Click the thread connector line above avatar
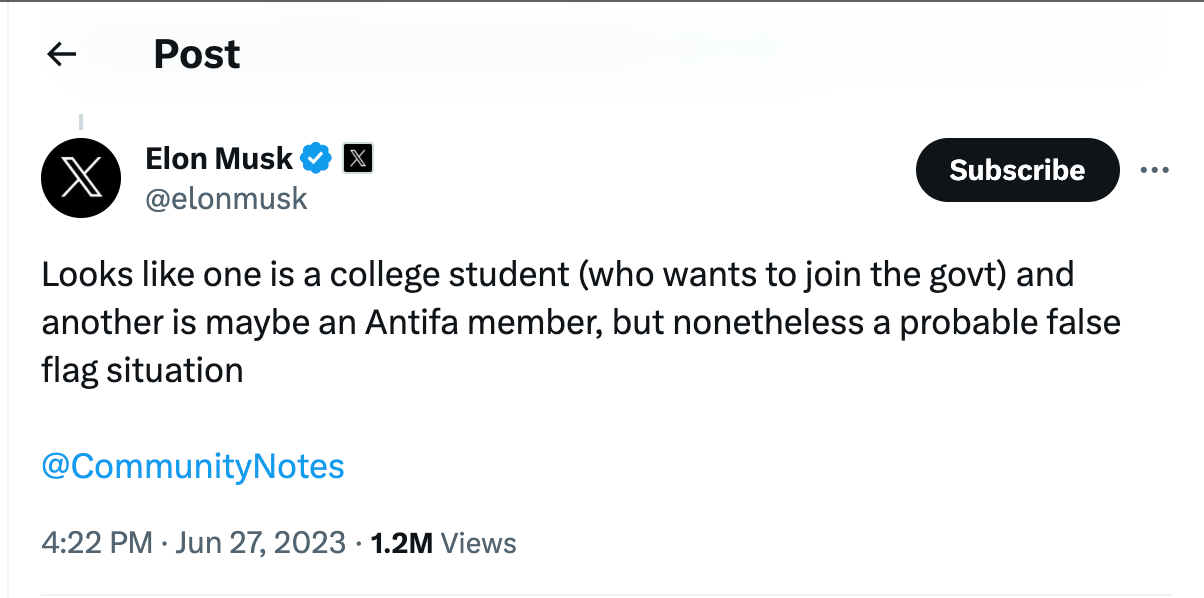1204x598 pixels. 80,123
